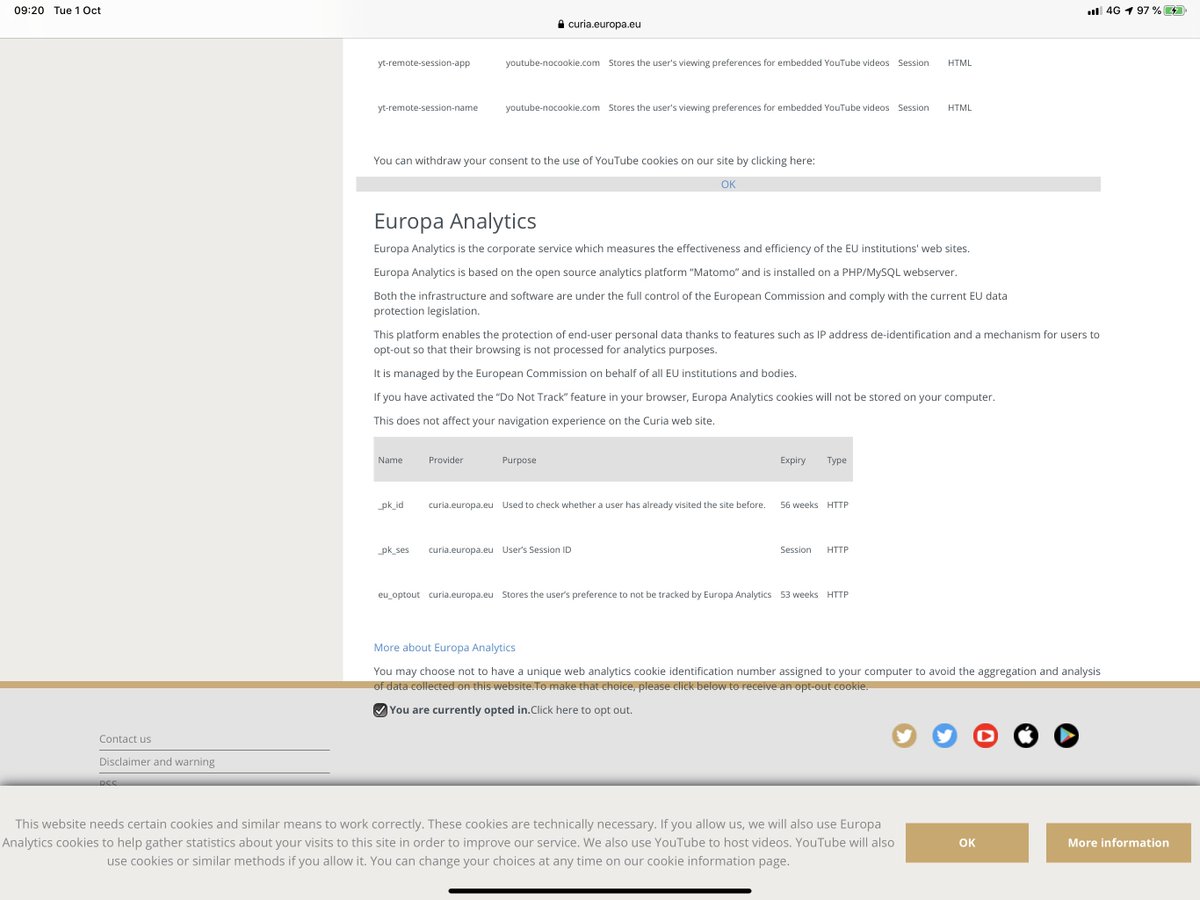Select the Purpose column header
Viewport: 1200px width, 900px height.
[519, 460]
